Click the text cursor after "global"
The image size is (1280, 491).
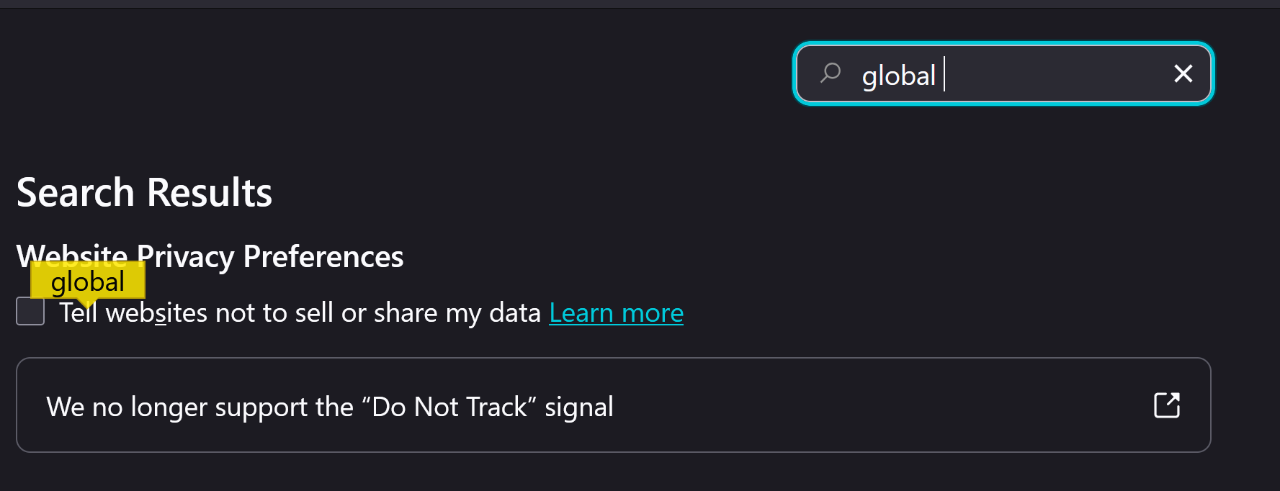click(944, 75)
